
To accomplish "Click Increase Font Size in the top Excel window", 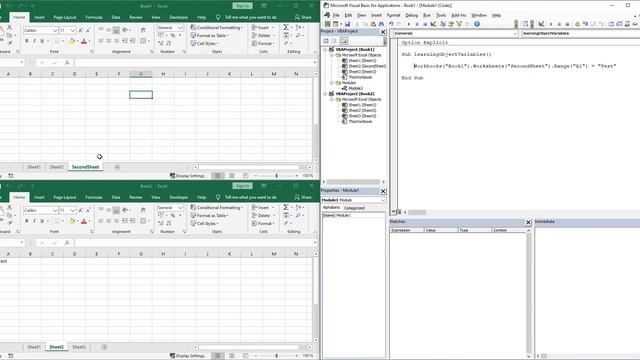I will pyautogui.click(x=81, y=30).
